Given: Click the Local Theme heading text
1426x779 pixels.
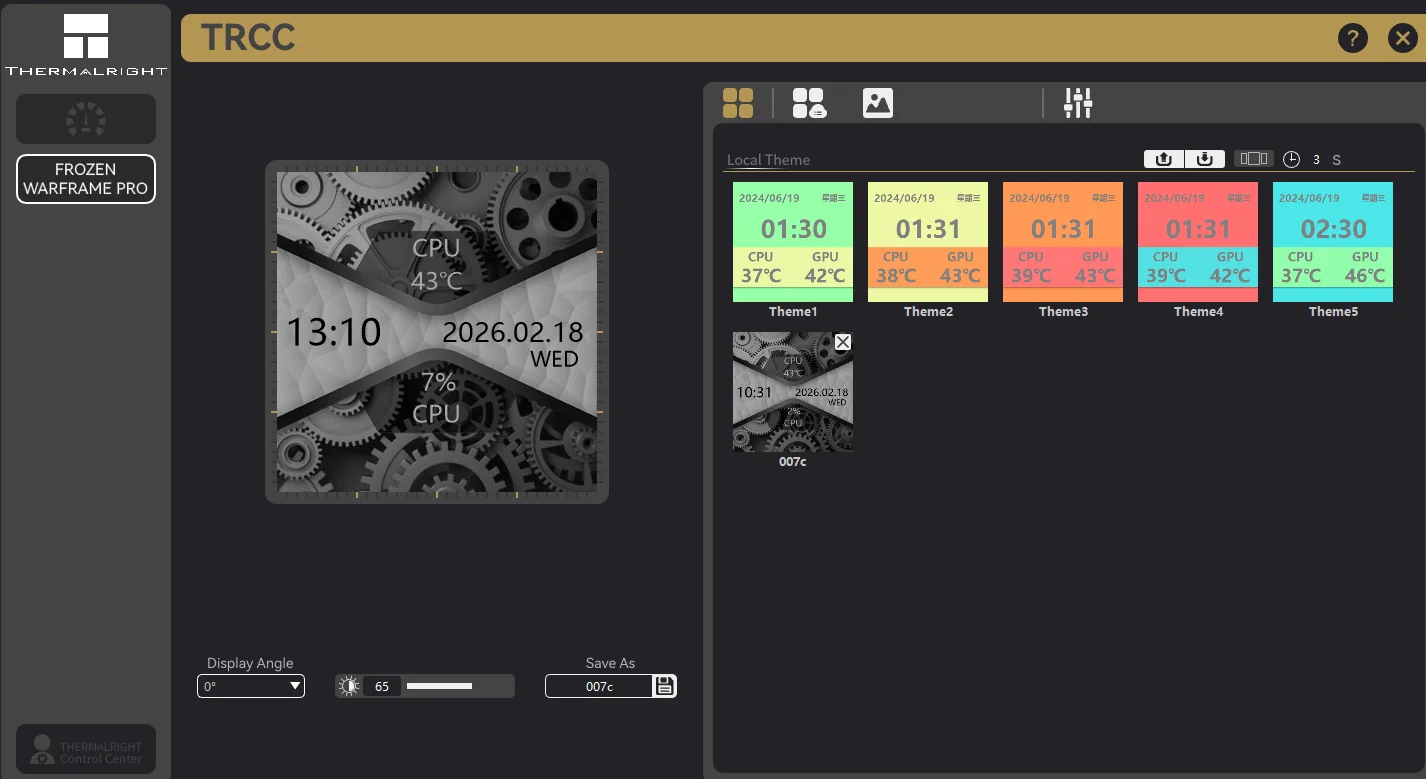Looking at the screenshot, I should [768, 160].
